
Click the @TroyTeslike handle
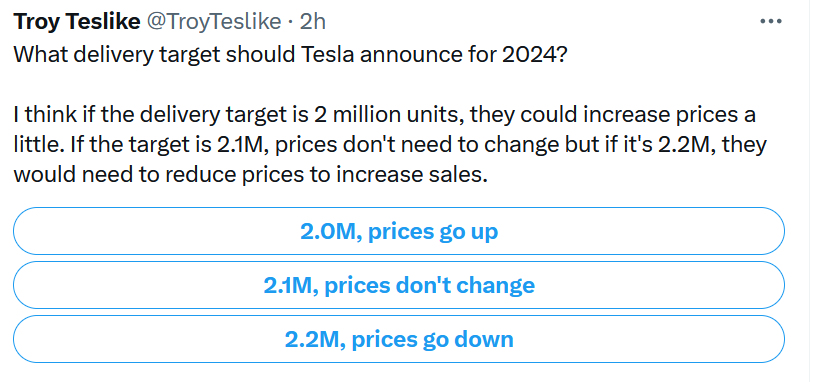click(215, 22)
